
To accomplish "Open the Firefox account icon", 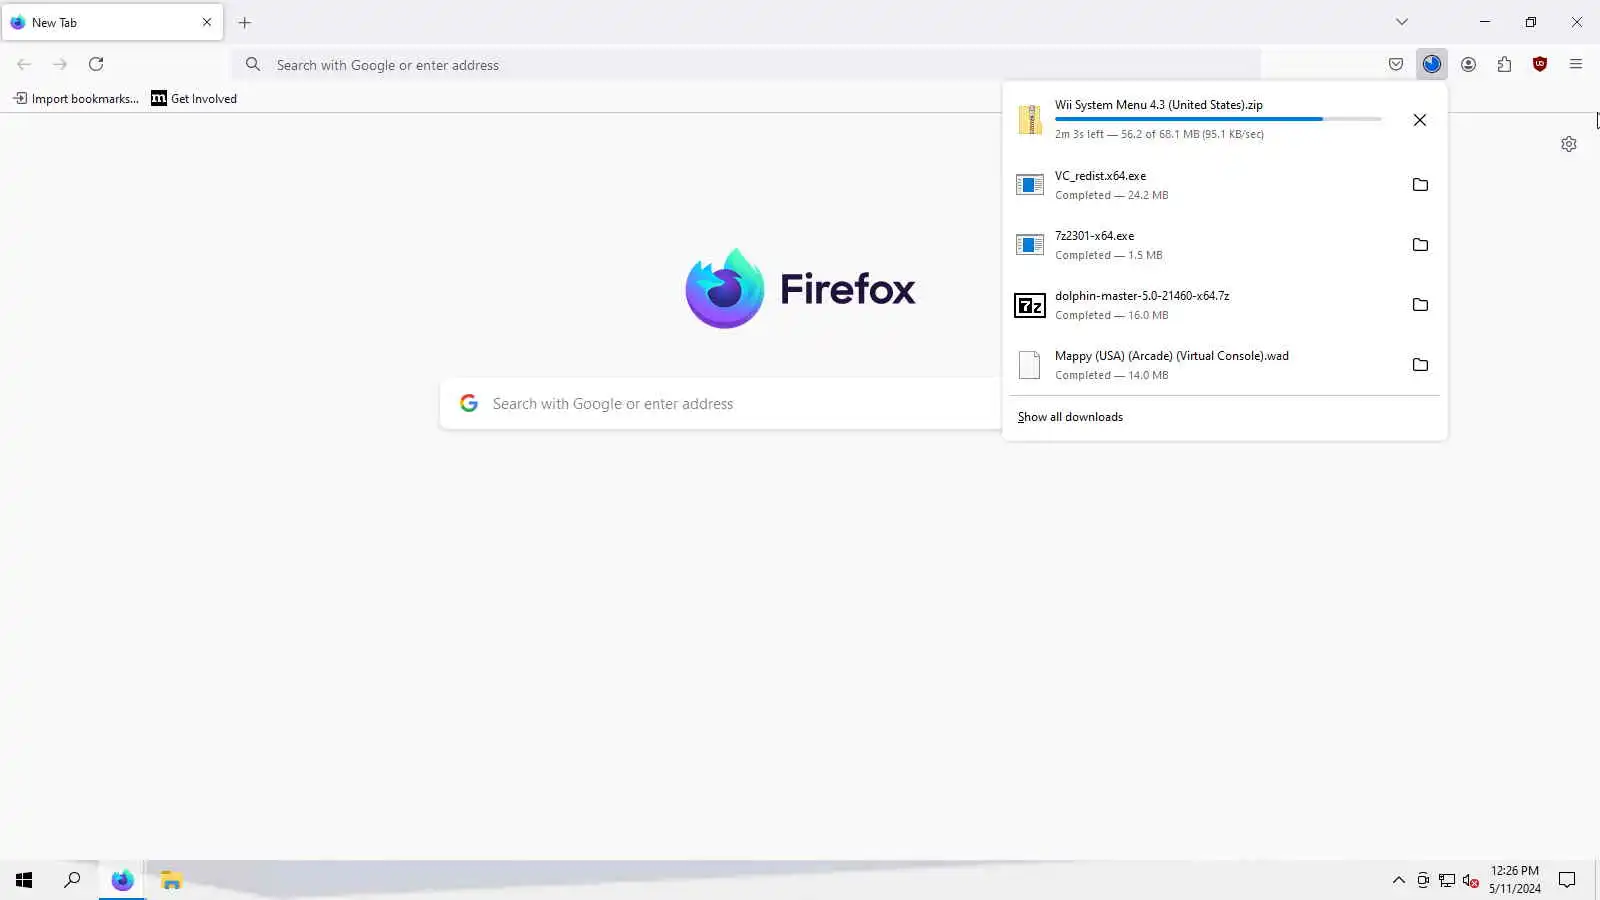I will point(1468,64).
